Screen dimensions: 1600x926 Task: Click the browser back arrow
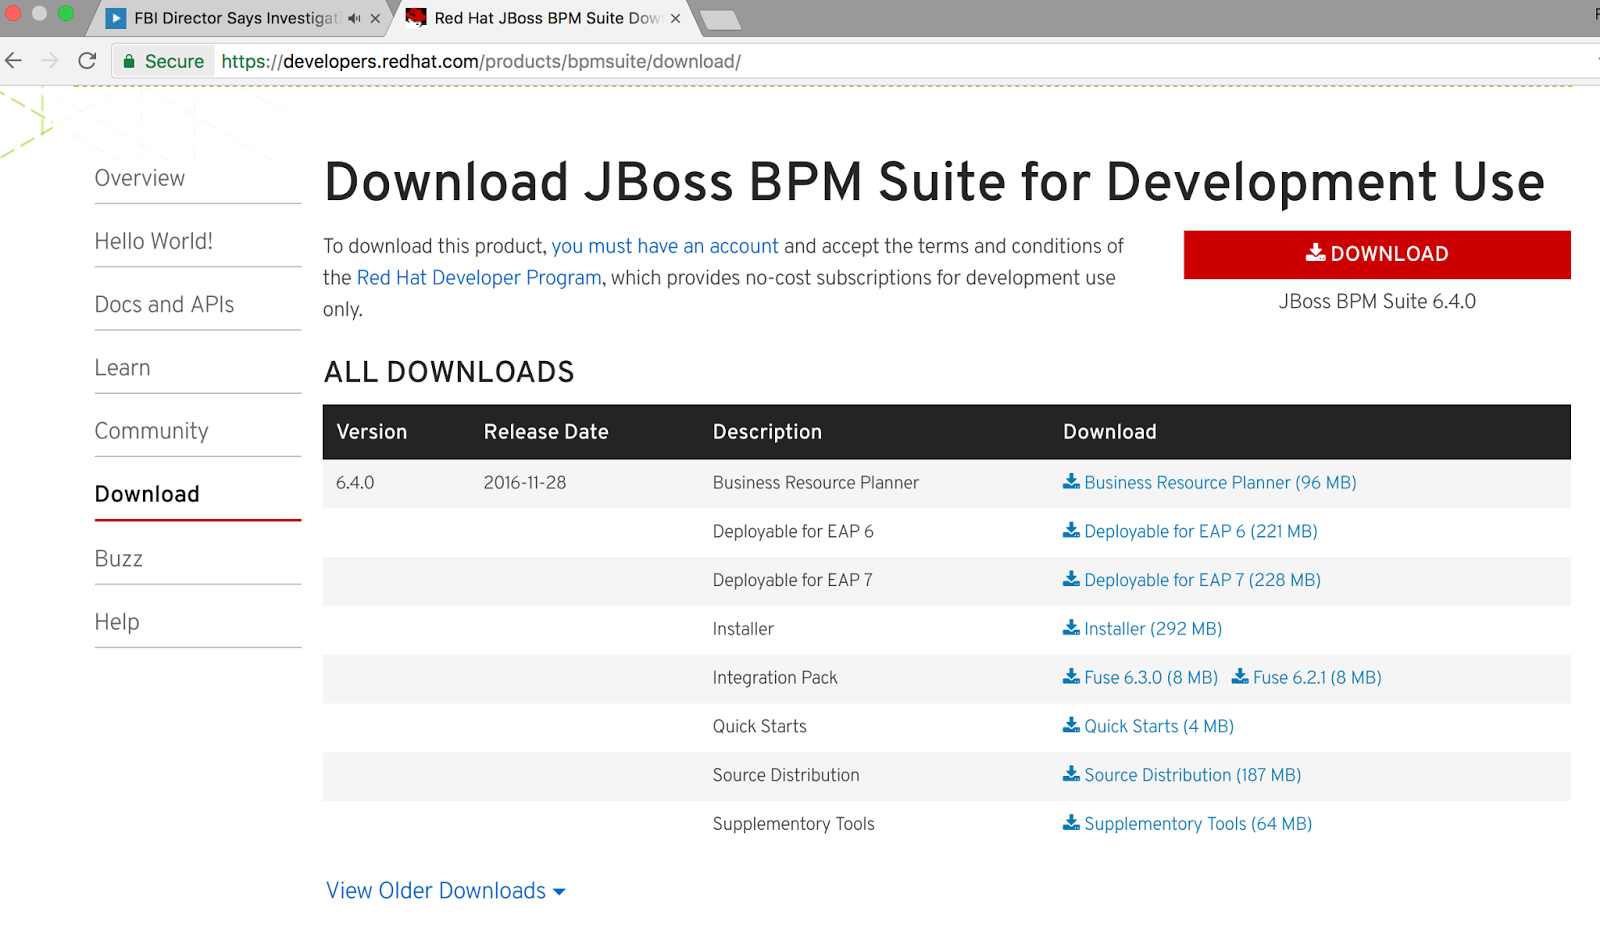coord(14,61)
